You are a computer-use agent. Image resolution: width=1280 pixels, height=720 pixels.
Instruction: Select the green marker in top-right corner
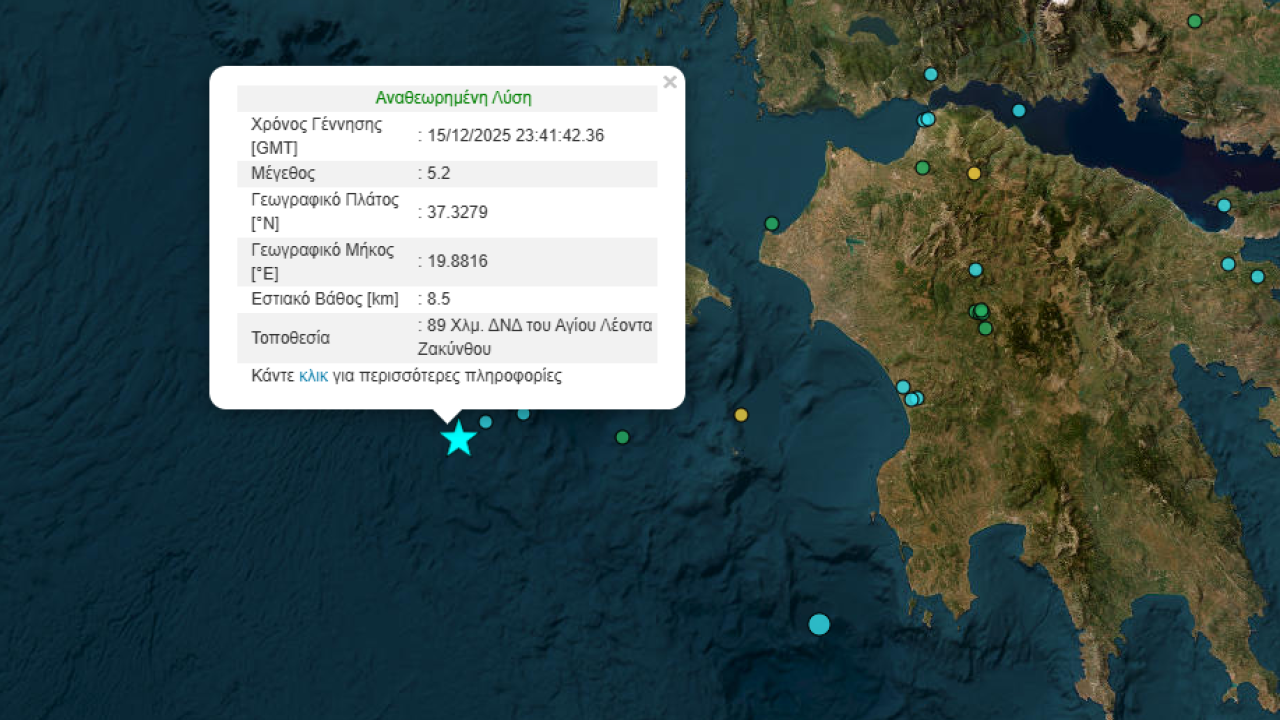point(1194,21)
